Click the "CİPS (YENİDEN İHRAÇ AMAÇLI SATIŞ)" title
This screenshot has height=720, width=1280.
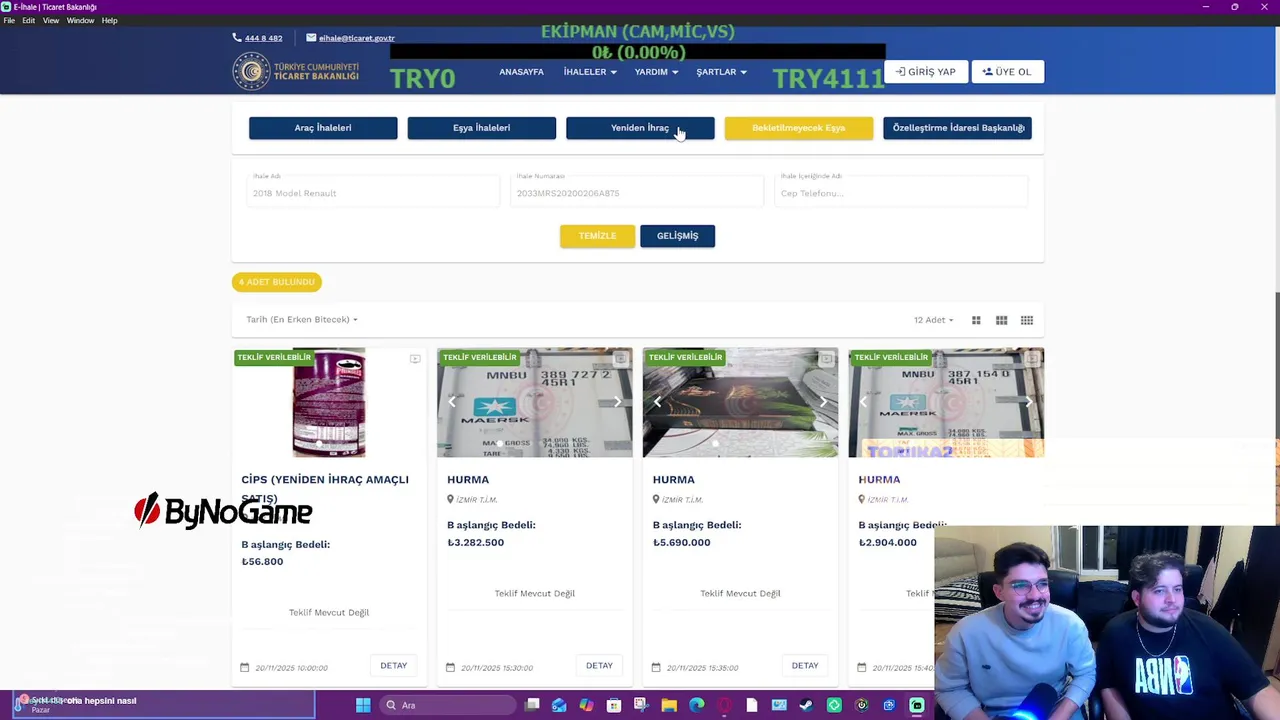(x=325, y=489)
